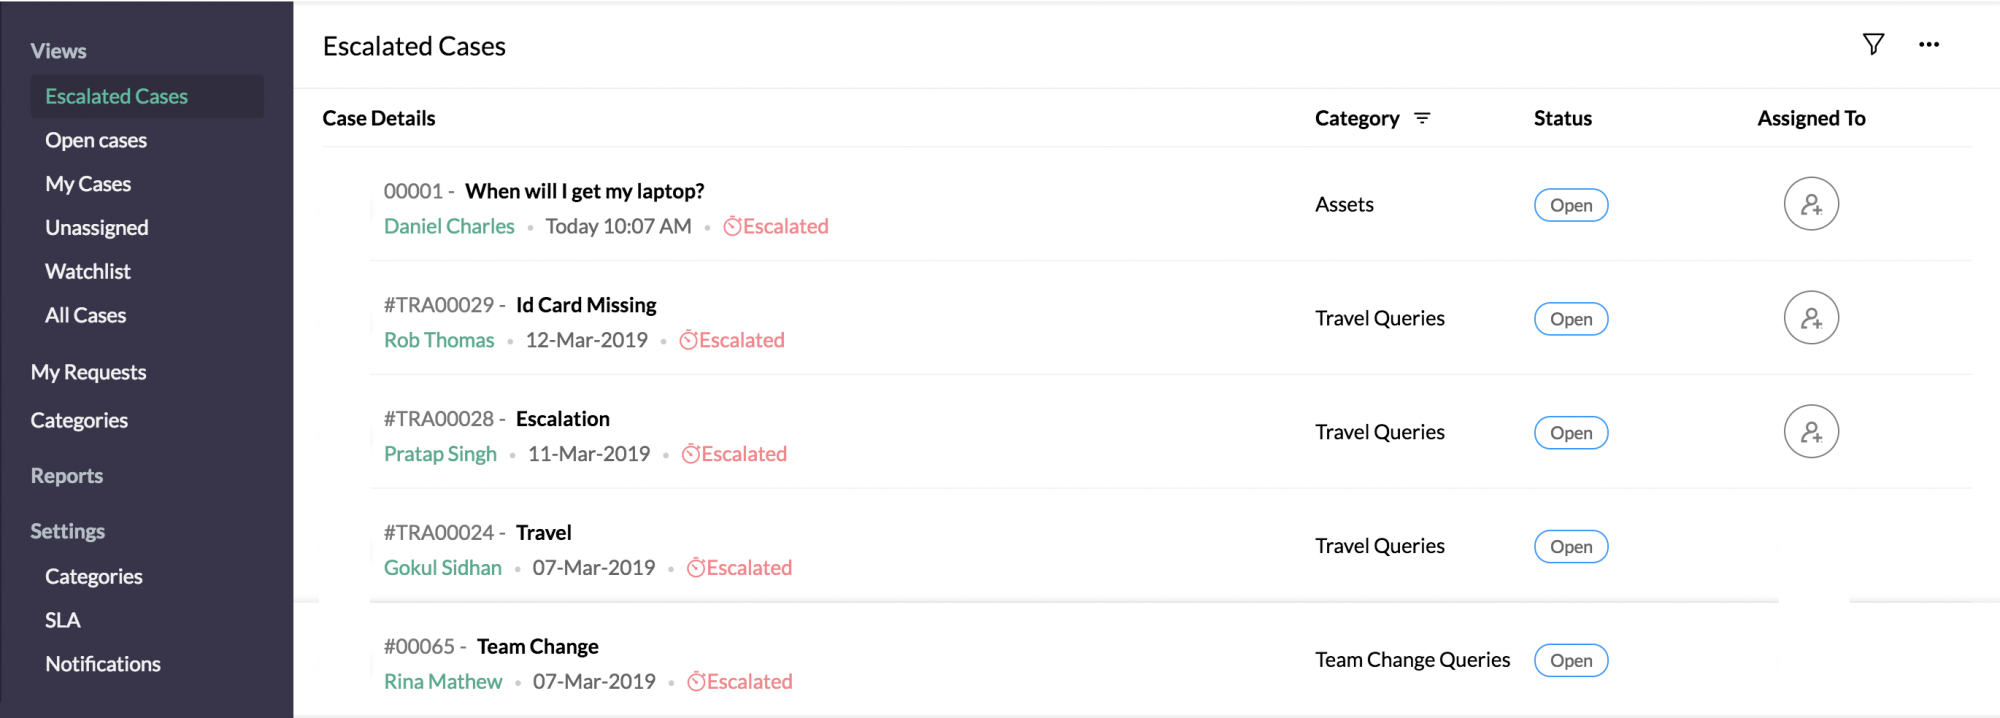Open case 'When will I get my laptop?'

click(585, 191)
